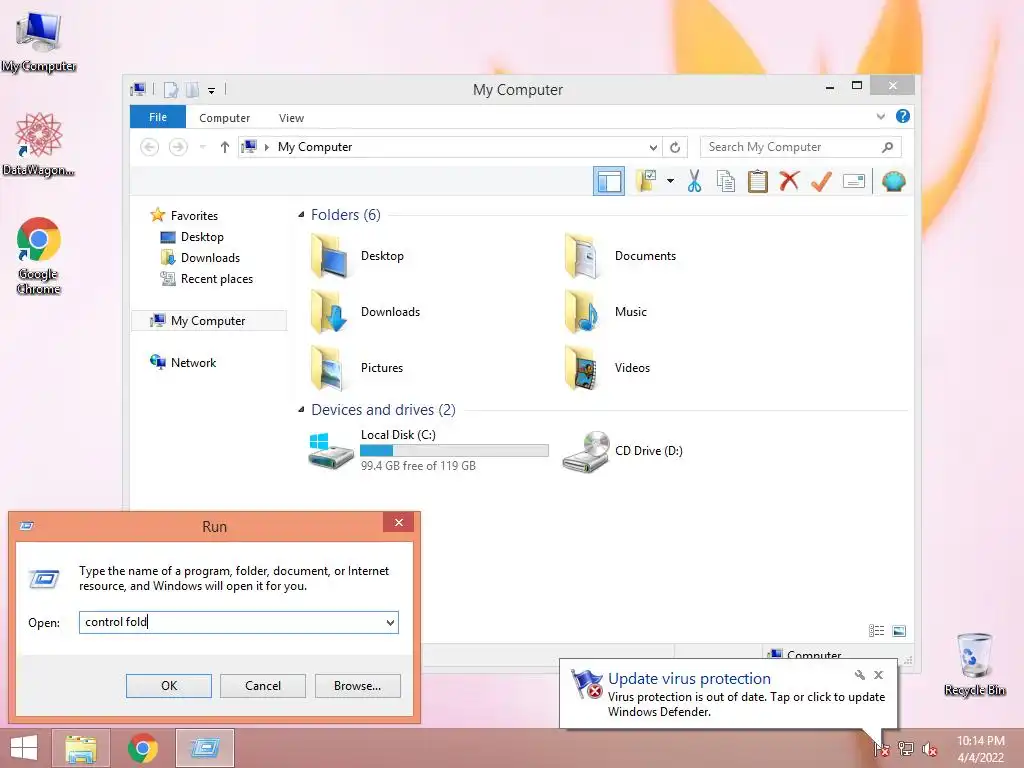Click the Properties quick access icon in title bar
Image resolution: width=1024 pixels, height=768 pixels.
(170, 89)
